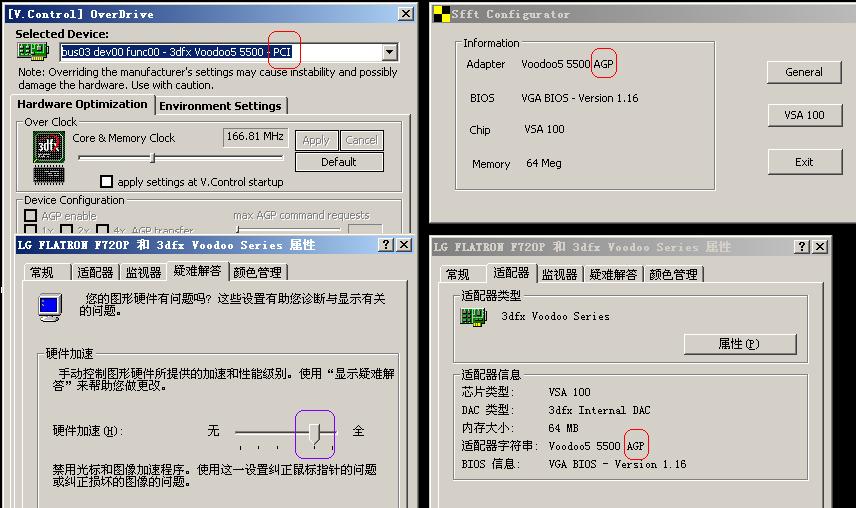This screenshot has width=856, height=508.
Task: Click 适配器字符串 'Voodoo5 5500 AGP' value
Action: pyautogui.click(x=597, y=446)
